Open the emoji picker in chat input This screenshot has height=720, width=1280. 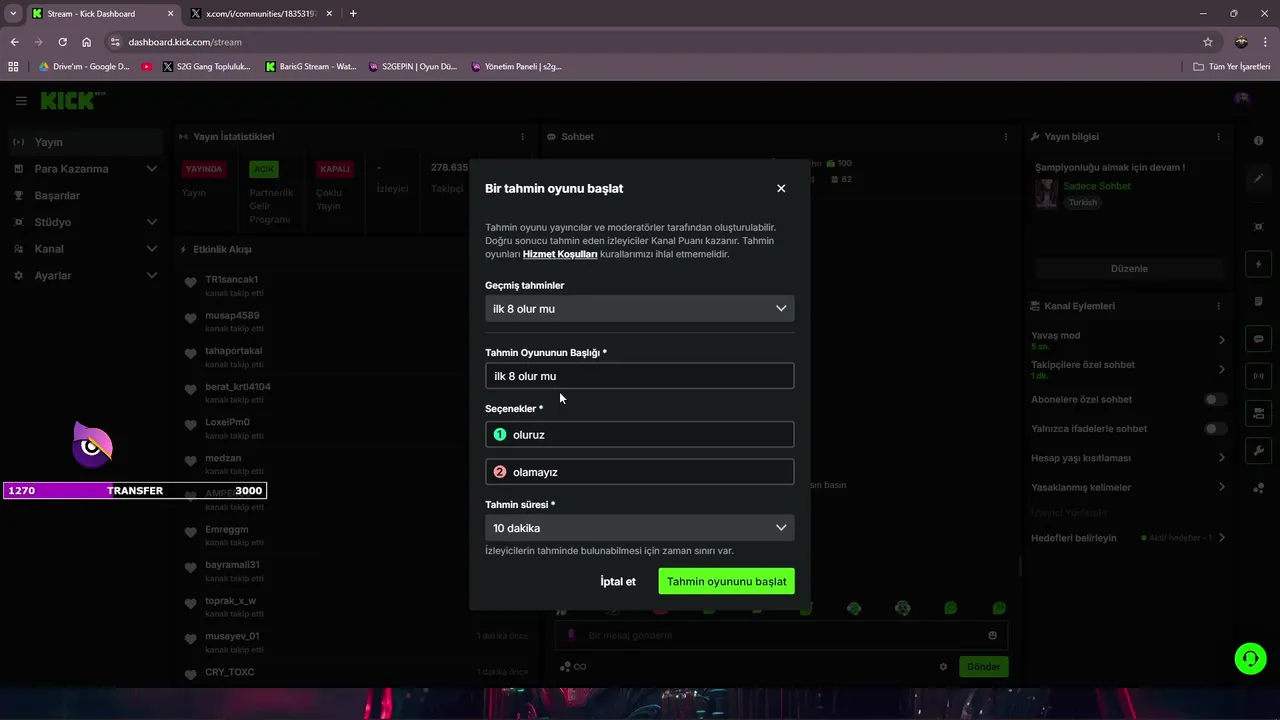pyautogui.click(x=992, y=635)
